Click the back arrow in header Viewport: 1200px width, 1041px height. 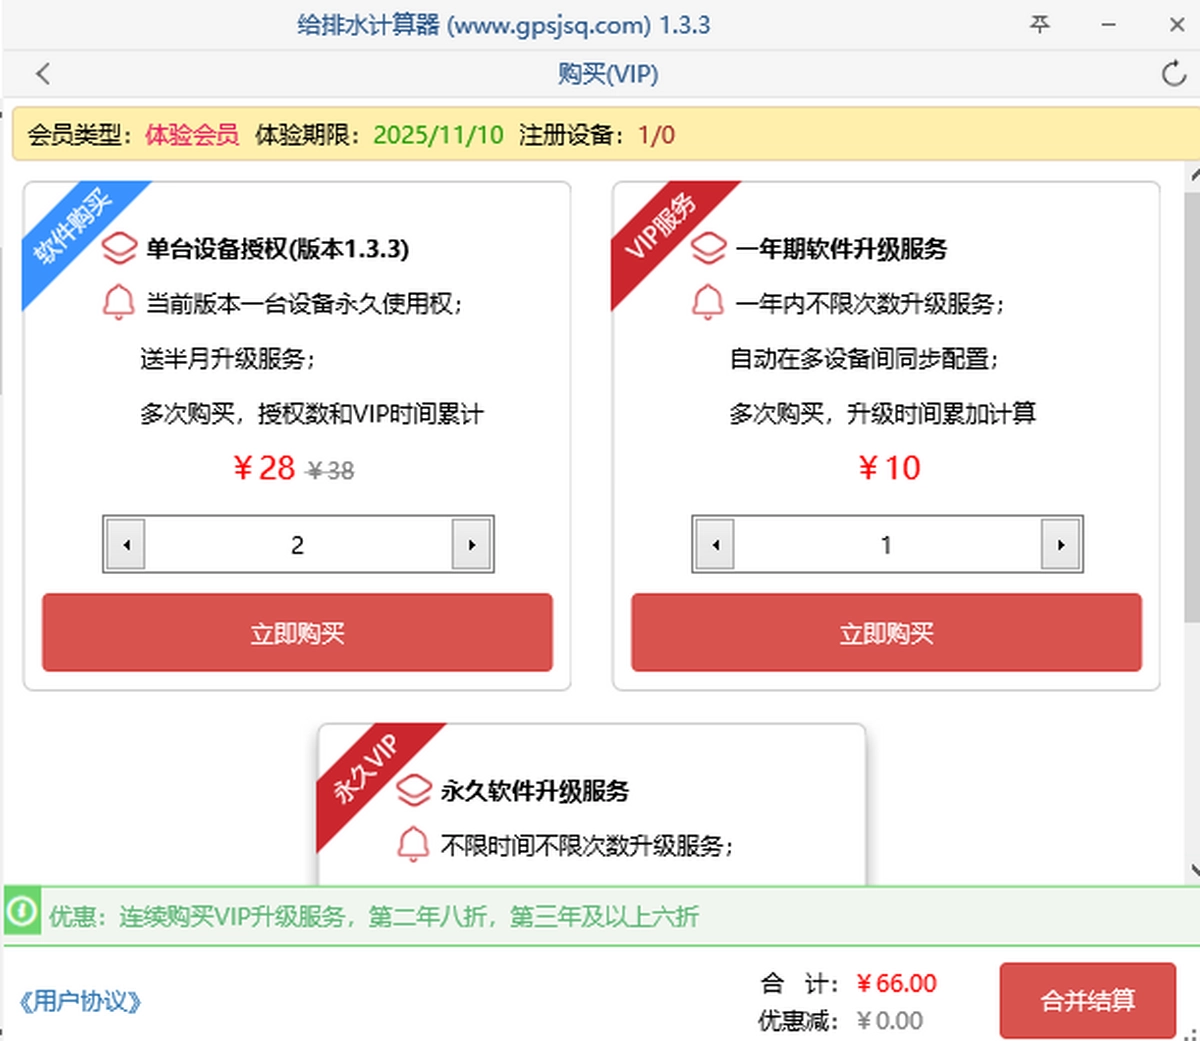(42, 74)
